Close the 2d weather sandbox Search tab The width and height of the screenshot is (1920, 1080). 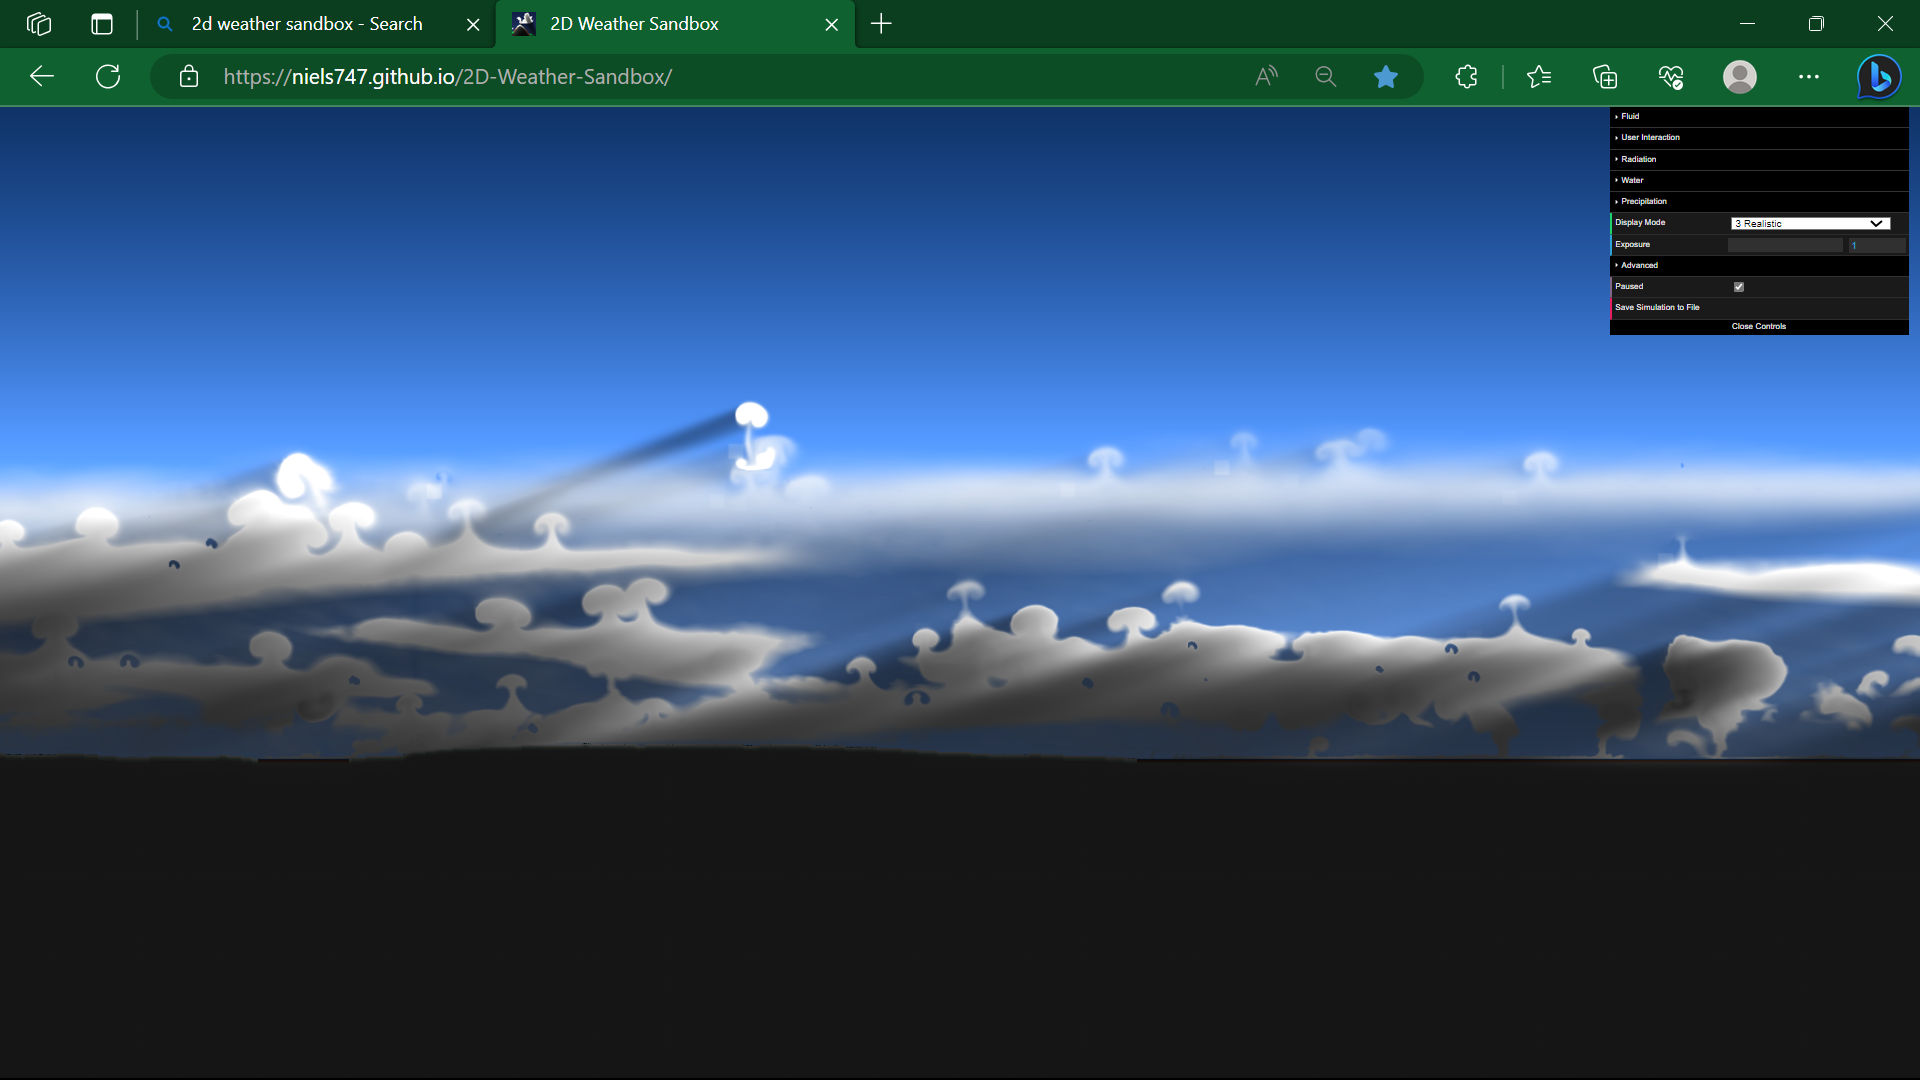click(x=473, y=25)
